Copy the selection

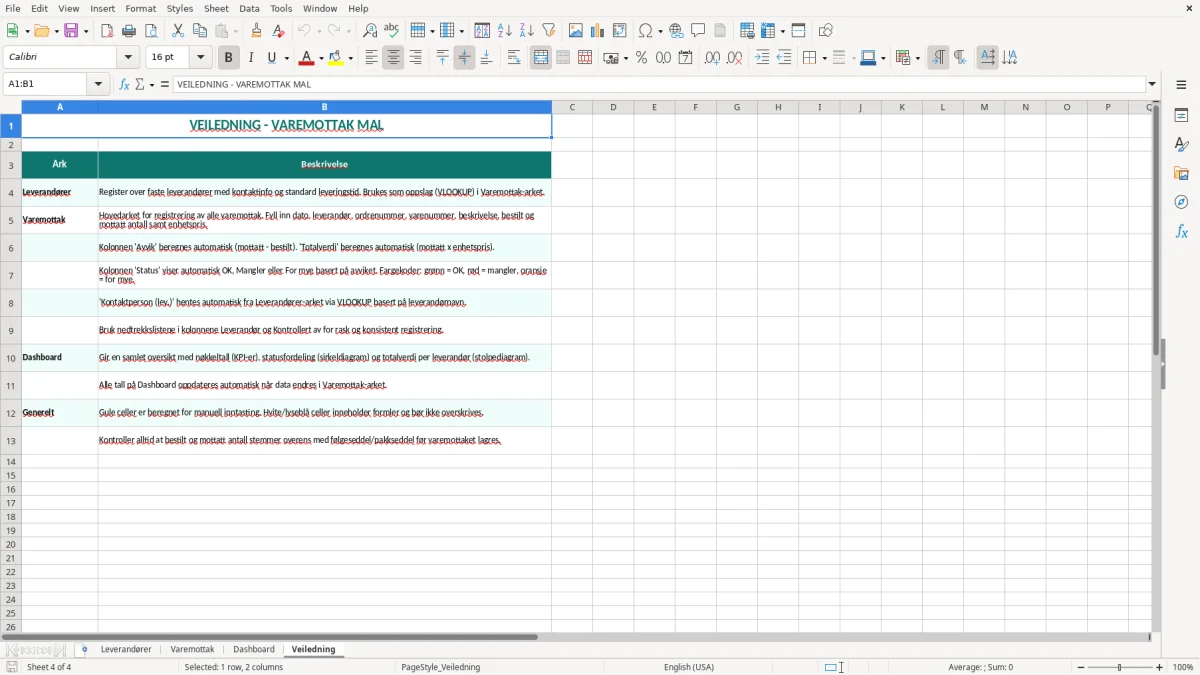pos(200,31)
